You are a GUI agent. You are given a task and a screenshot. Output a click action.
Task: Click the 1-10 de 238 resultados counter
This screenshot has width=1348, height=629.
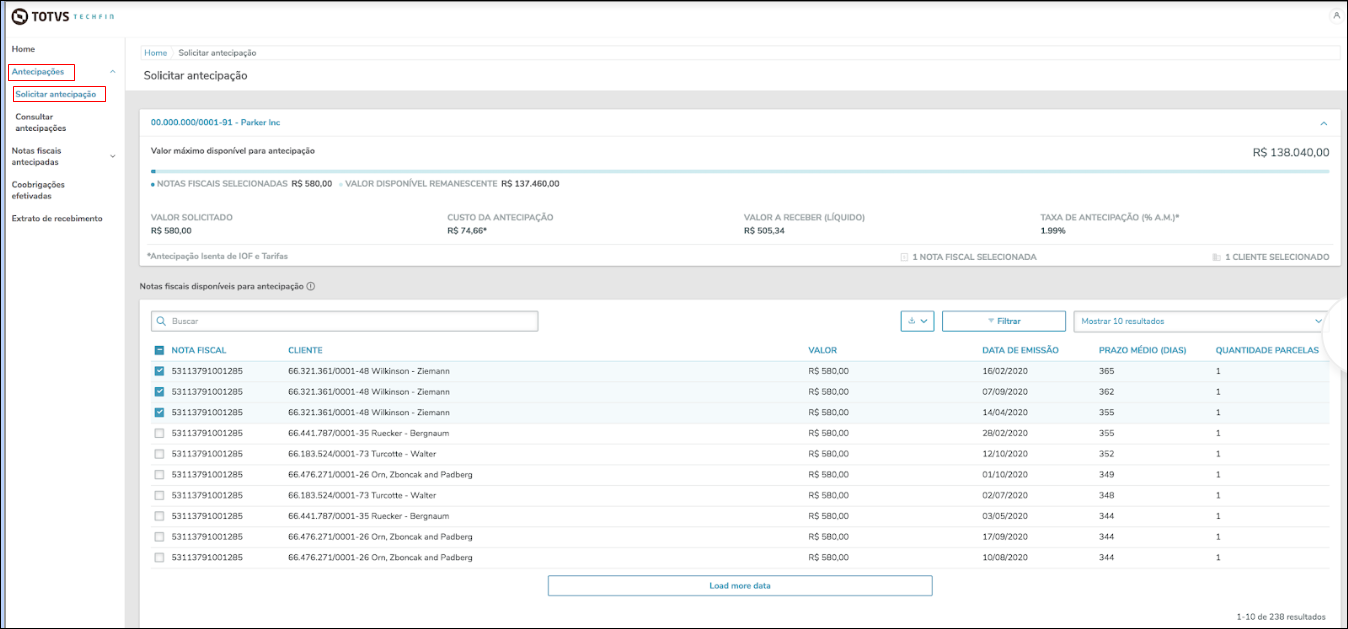click(x=1281, y=617)
